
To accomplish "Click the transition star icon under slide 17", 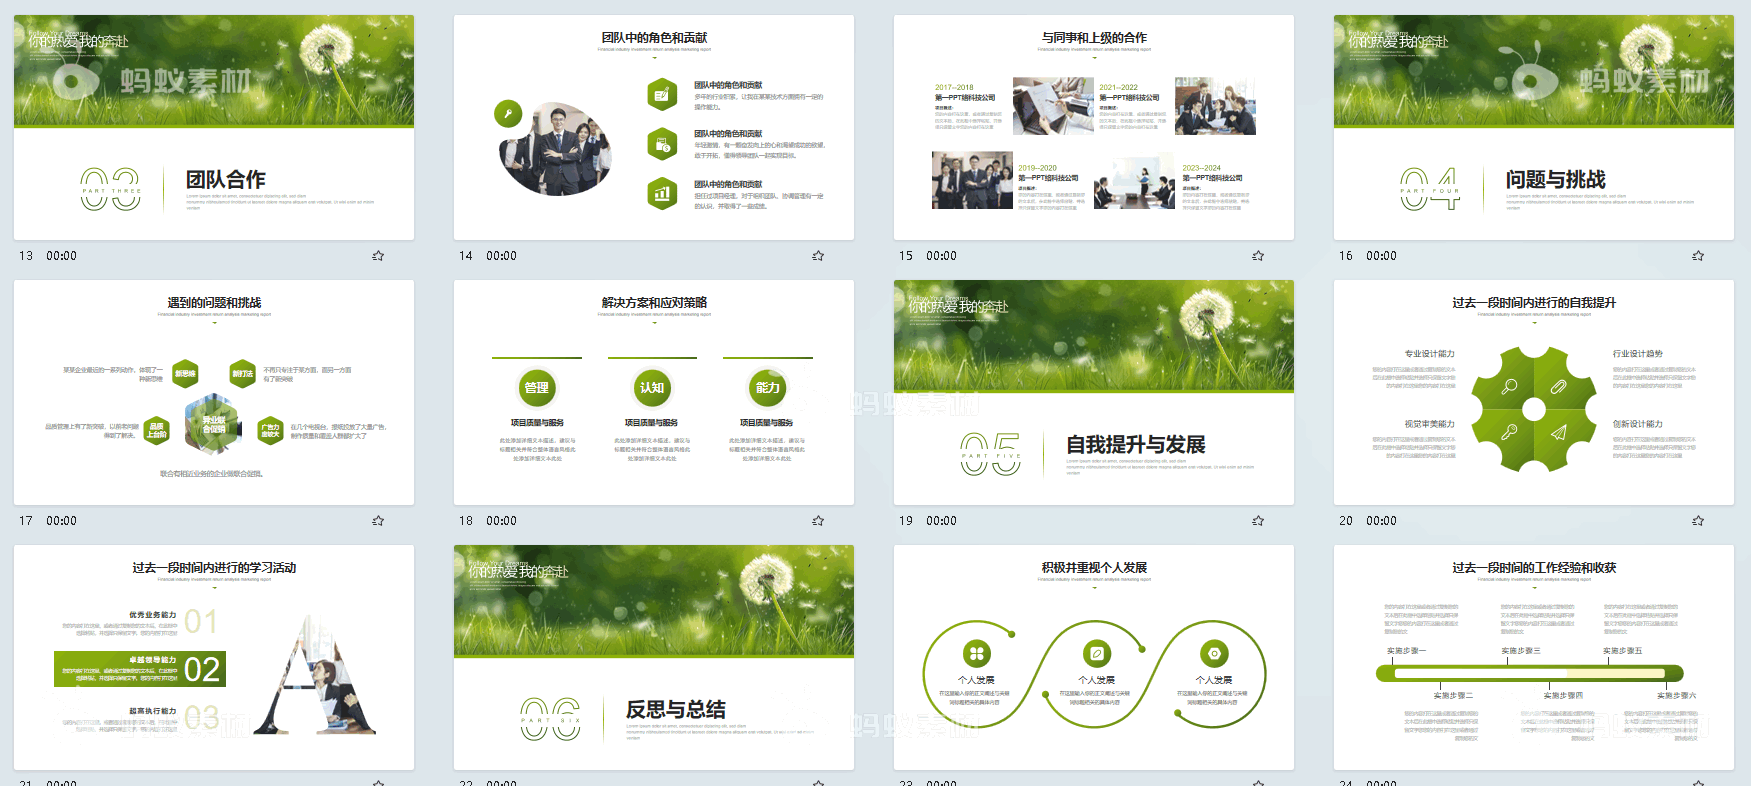I will (378, 521).
